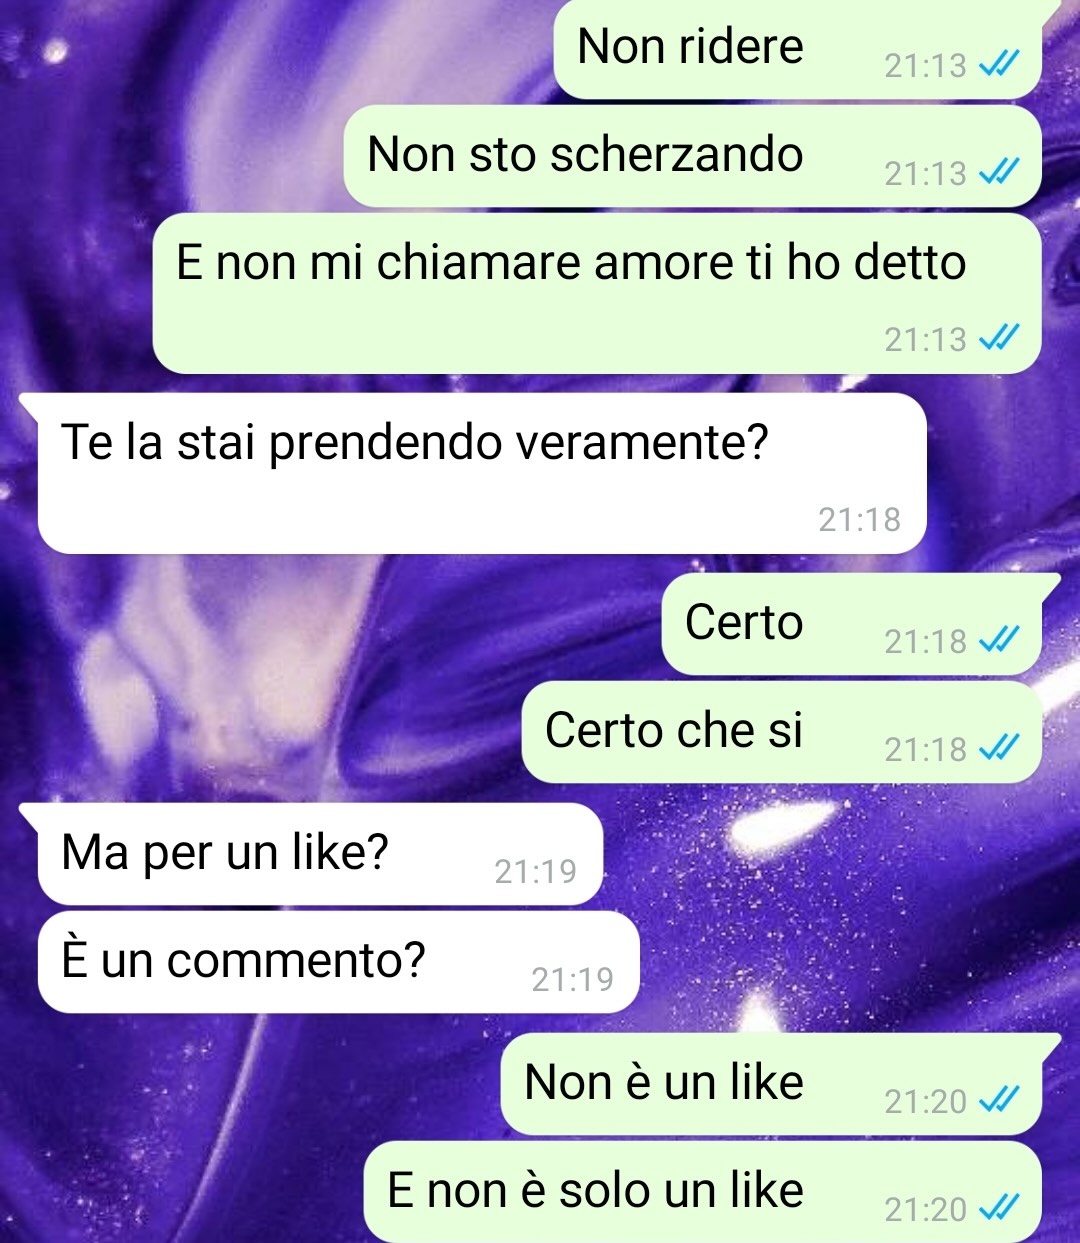Tap the 'E non mi chiamare amore ti ho detto' message
This screenshot has width=1080, height=1243.
coord(597,293)
